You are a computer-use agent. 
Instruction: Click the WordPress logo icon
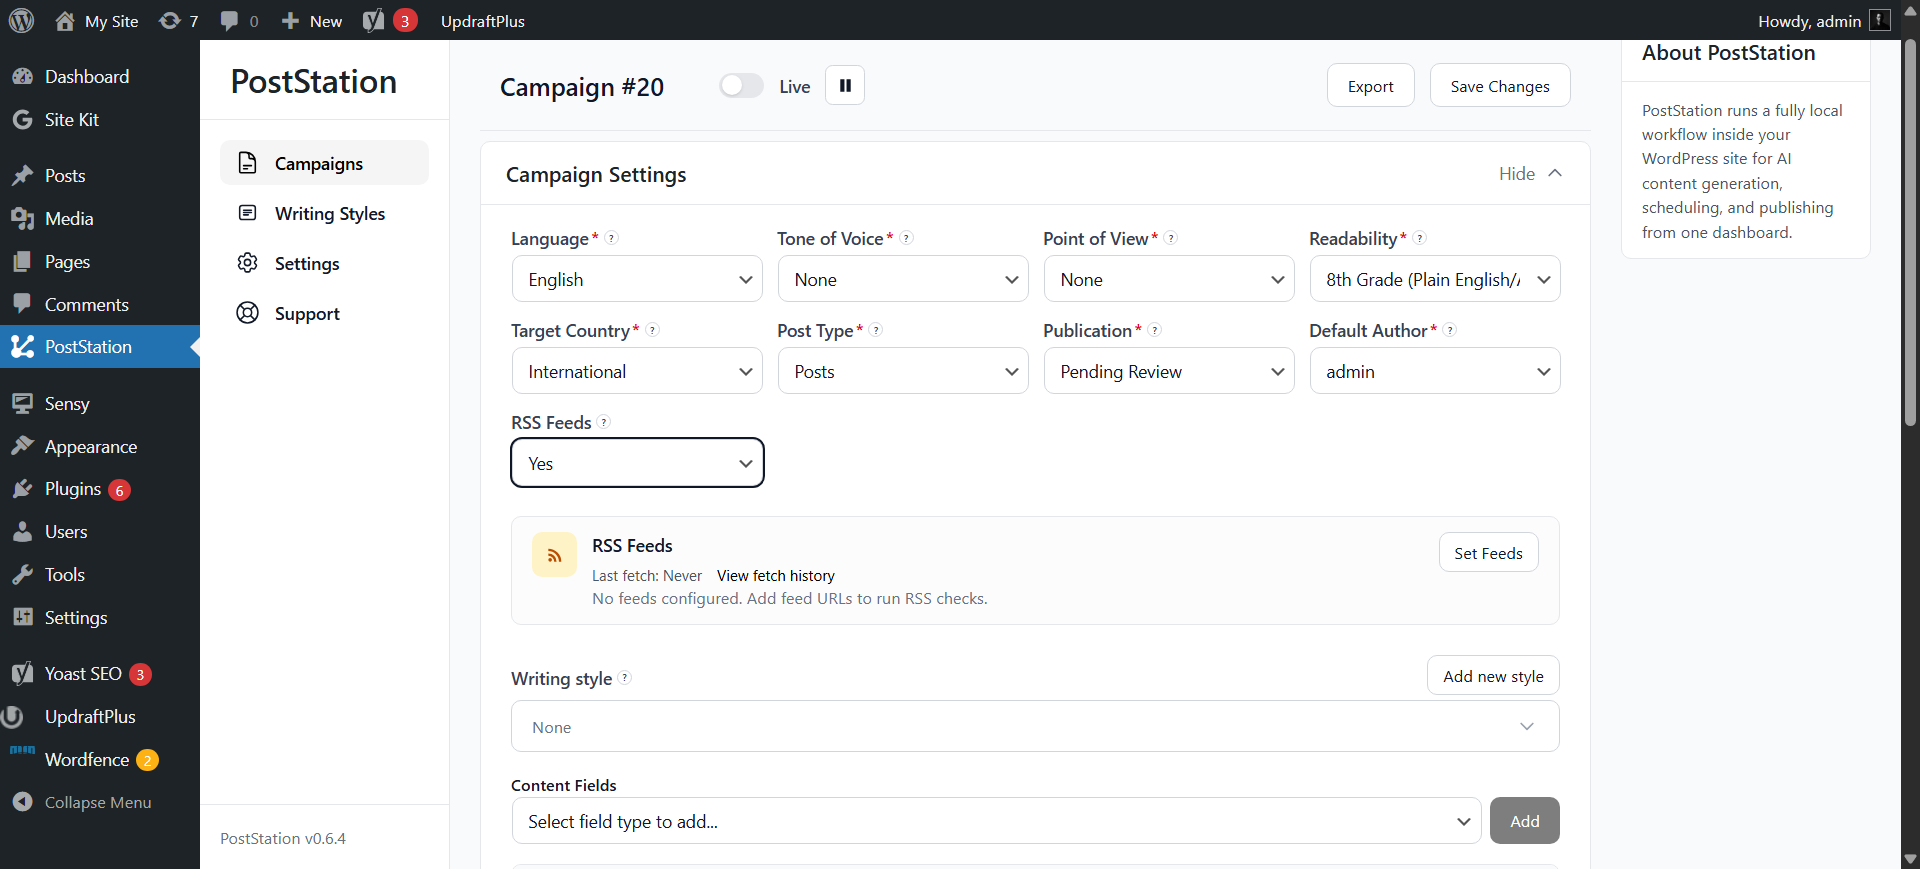click(x=22, y=20)
